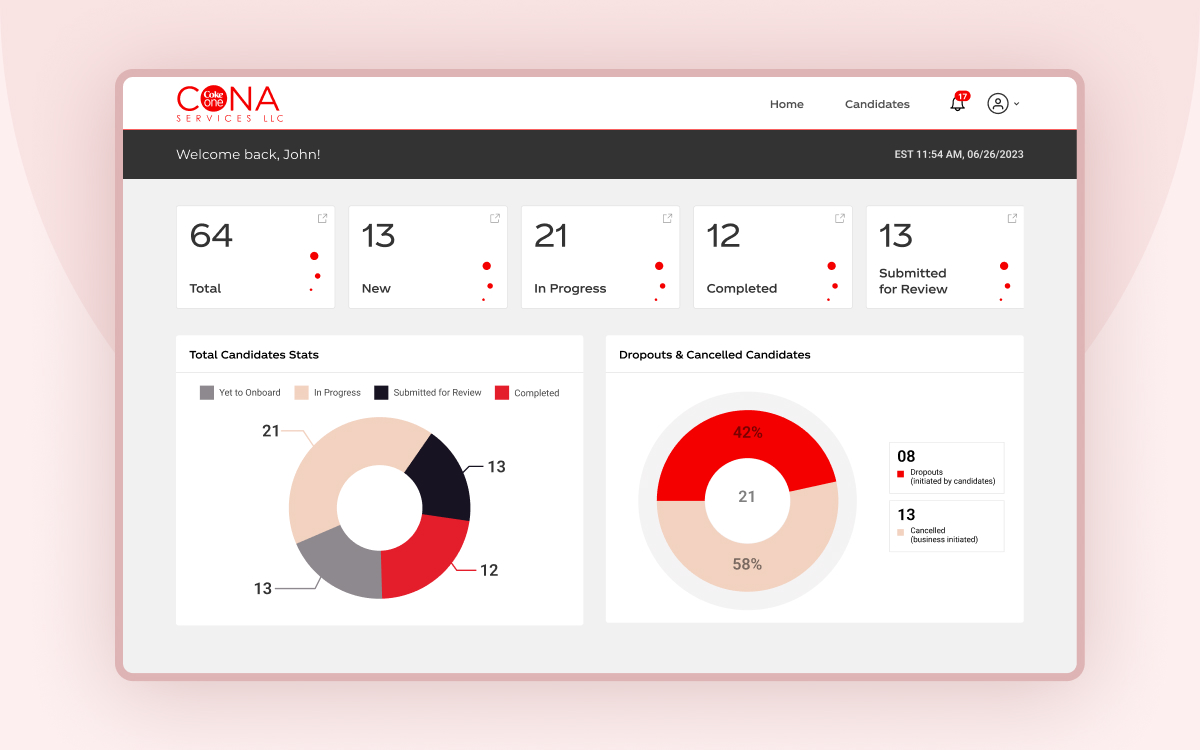Open the notifications bell icon
This screenshot has width=1200, height=750.
(x=957, y=105)
